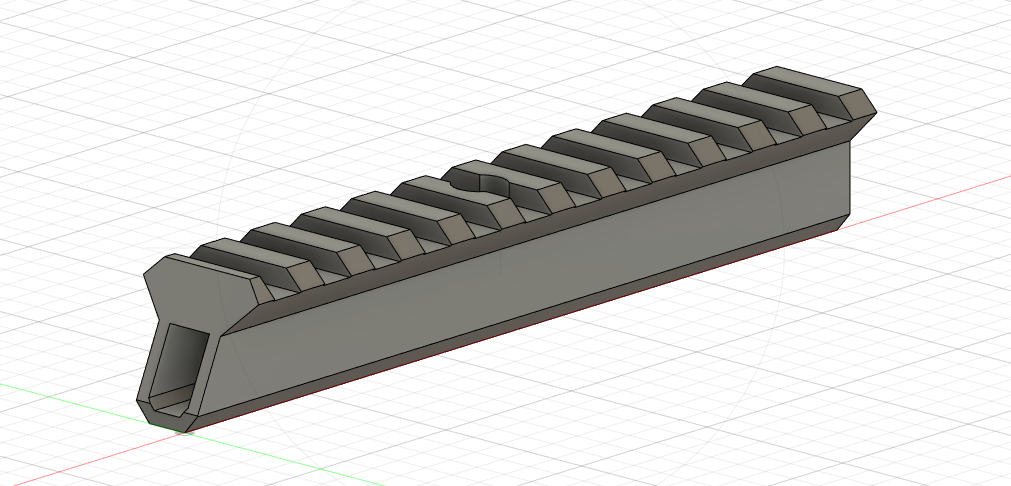
Task: Select the rectangular hollow opening at the front
Action: pyautogui.click(x=182, y=362)
